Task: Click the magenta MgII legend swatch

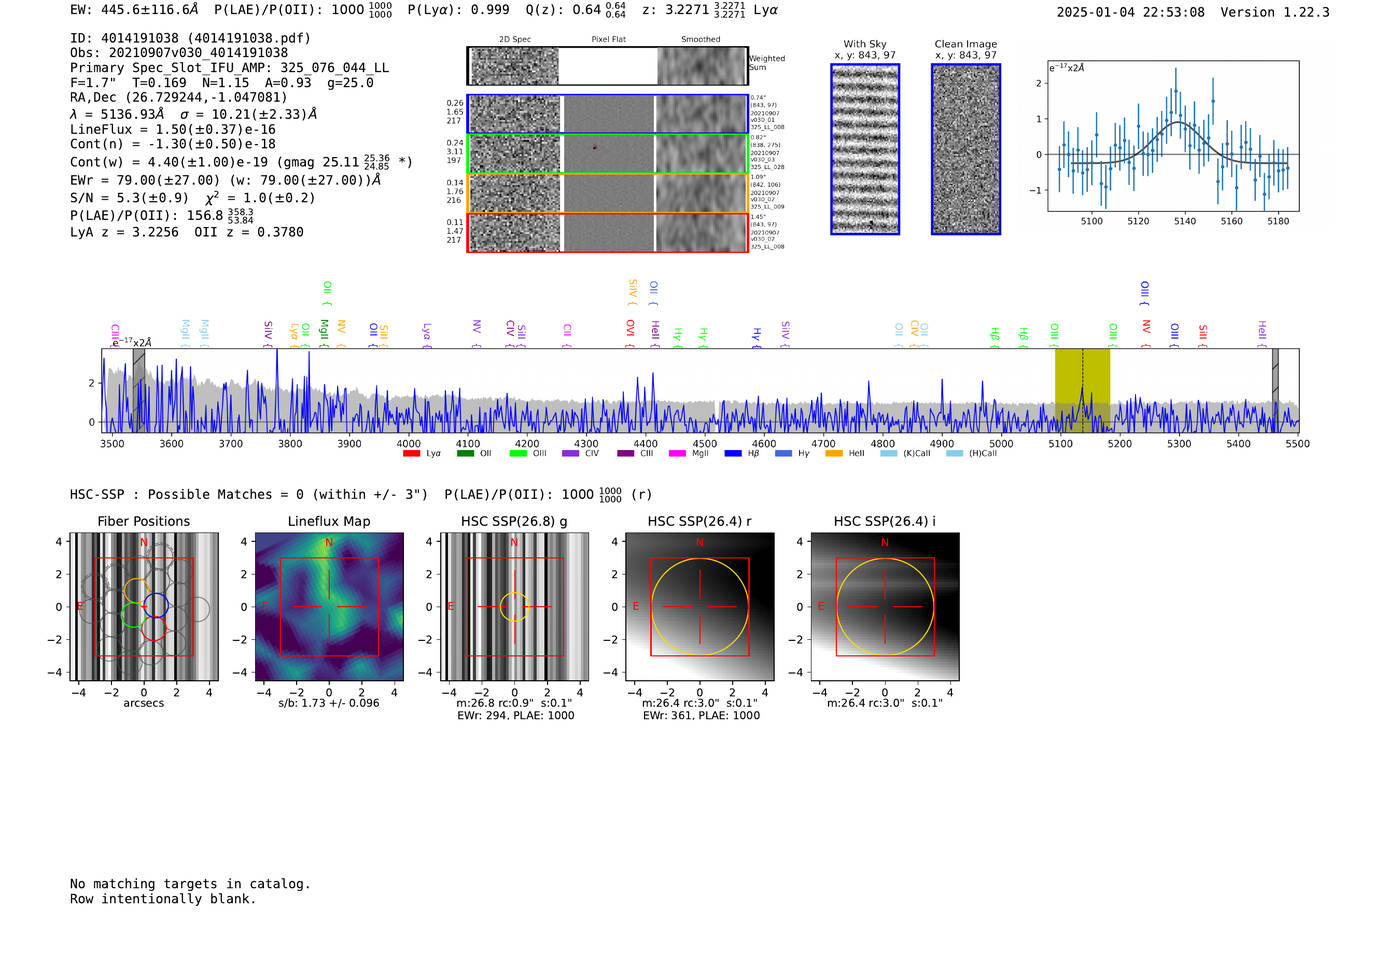Action: point(677,454)
